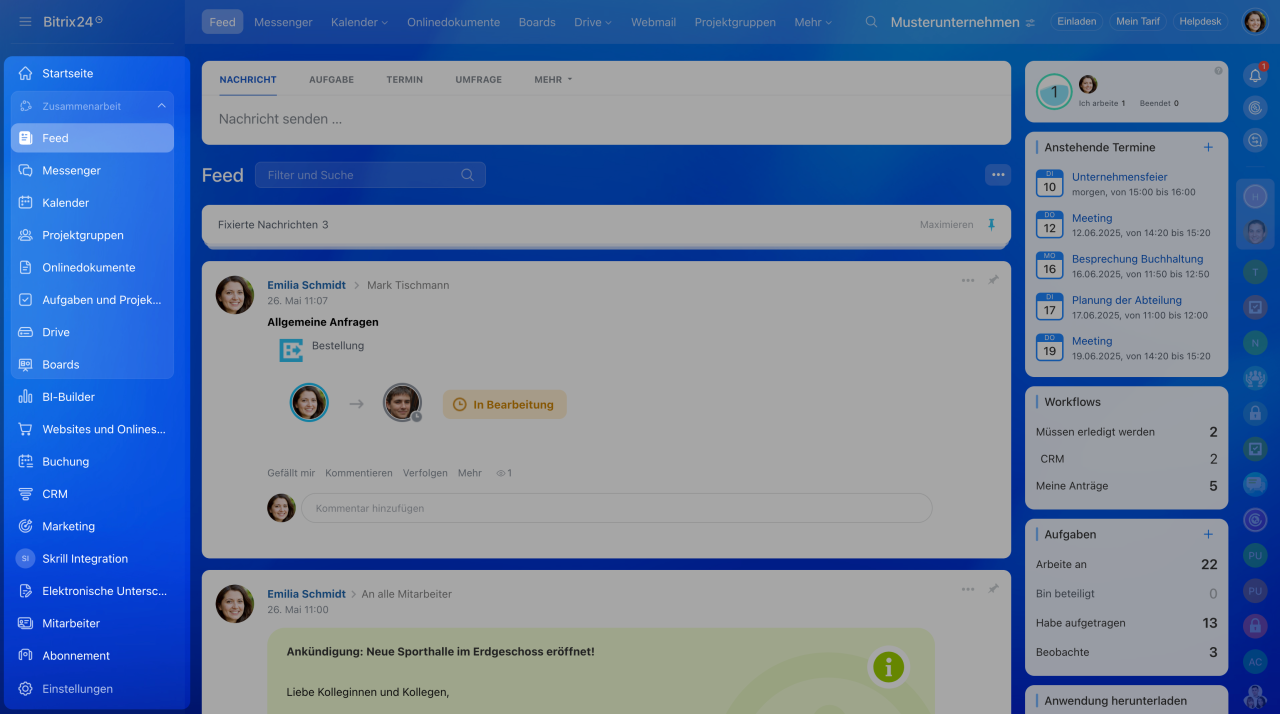This screenshot has width=1280, height=714.
Task: Select the Feed tab in top navigation
Action: (222, 22)
